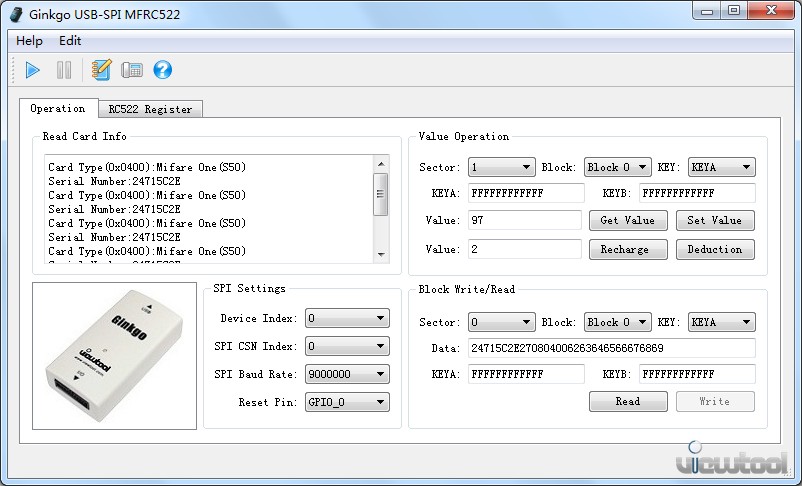Click the card info scrollbar down arrow
Viewport: 802px width, 486px height.
click(381, 254)
